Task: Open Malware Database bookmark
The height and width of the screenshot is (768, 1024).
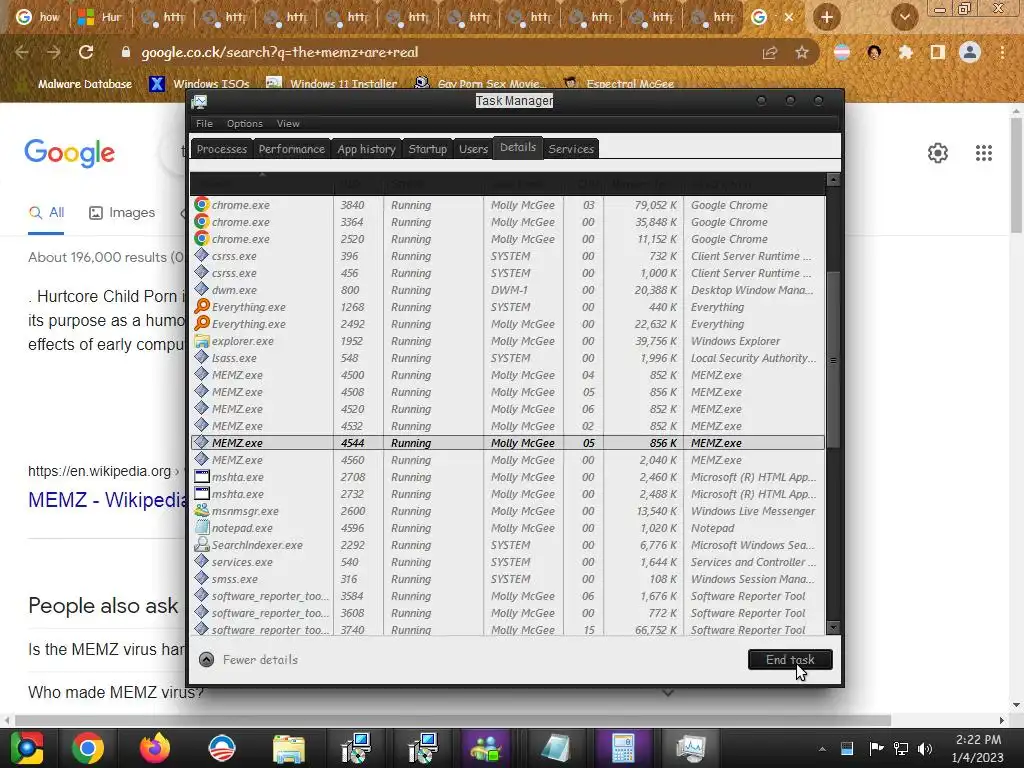Action: pos(84,84)
